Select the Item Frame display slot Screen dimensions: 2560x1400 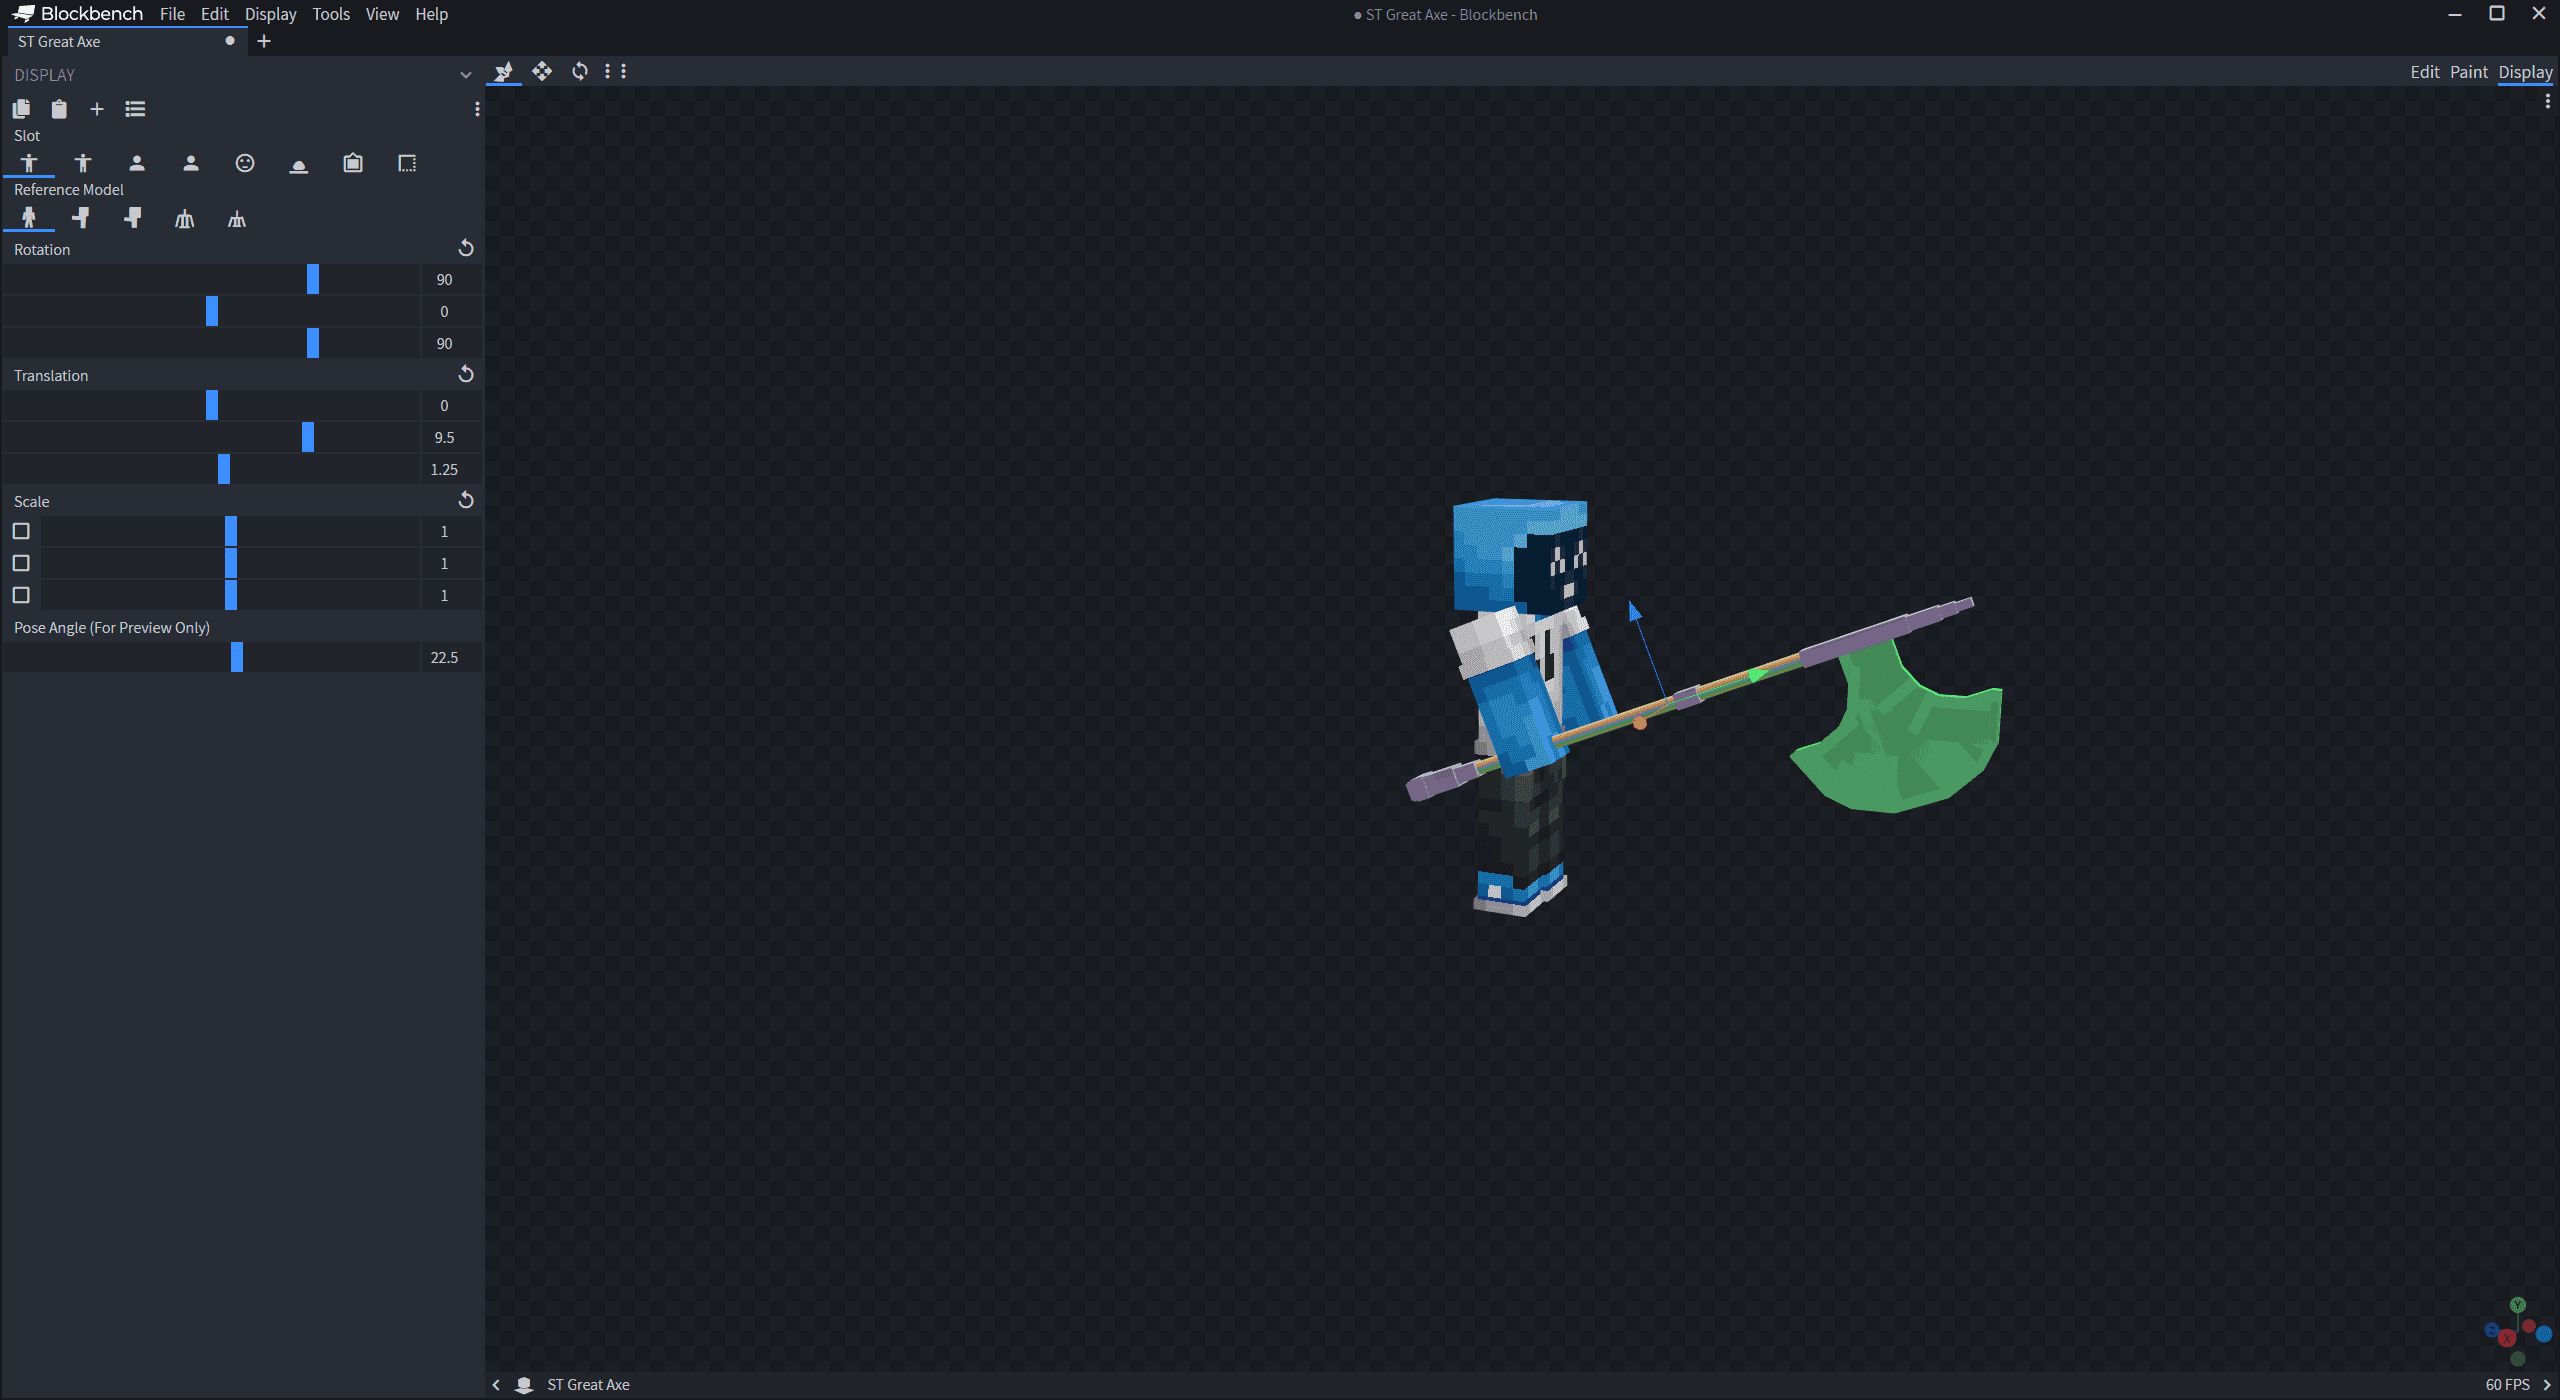pyautogui.click(x=352, y=164)
